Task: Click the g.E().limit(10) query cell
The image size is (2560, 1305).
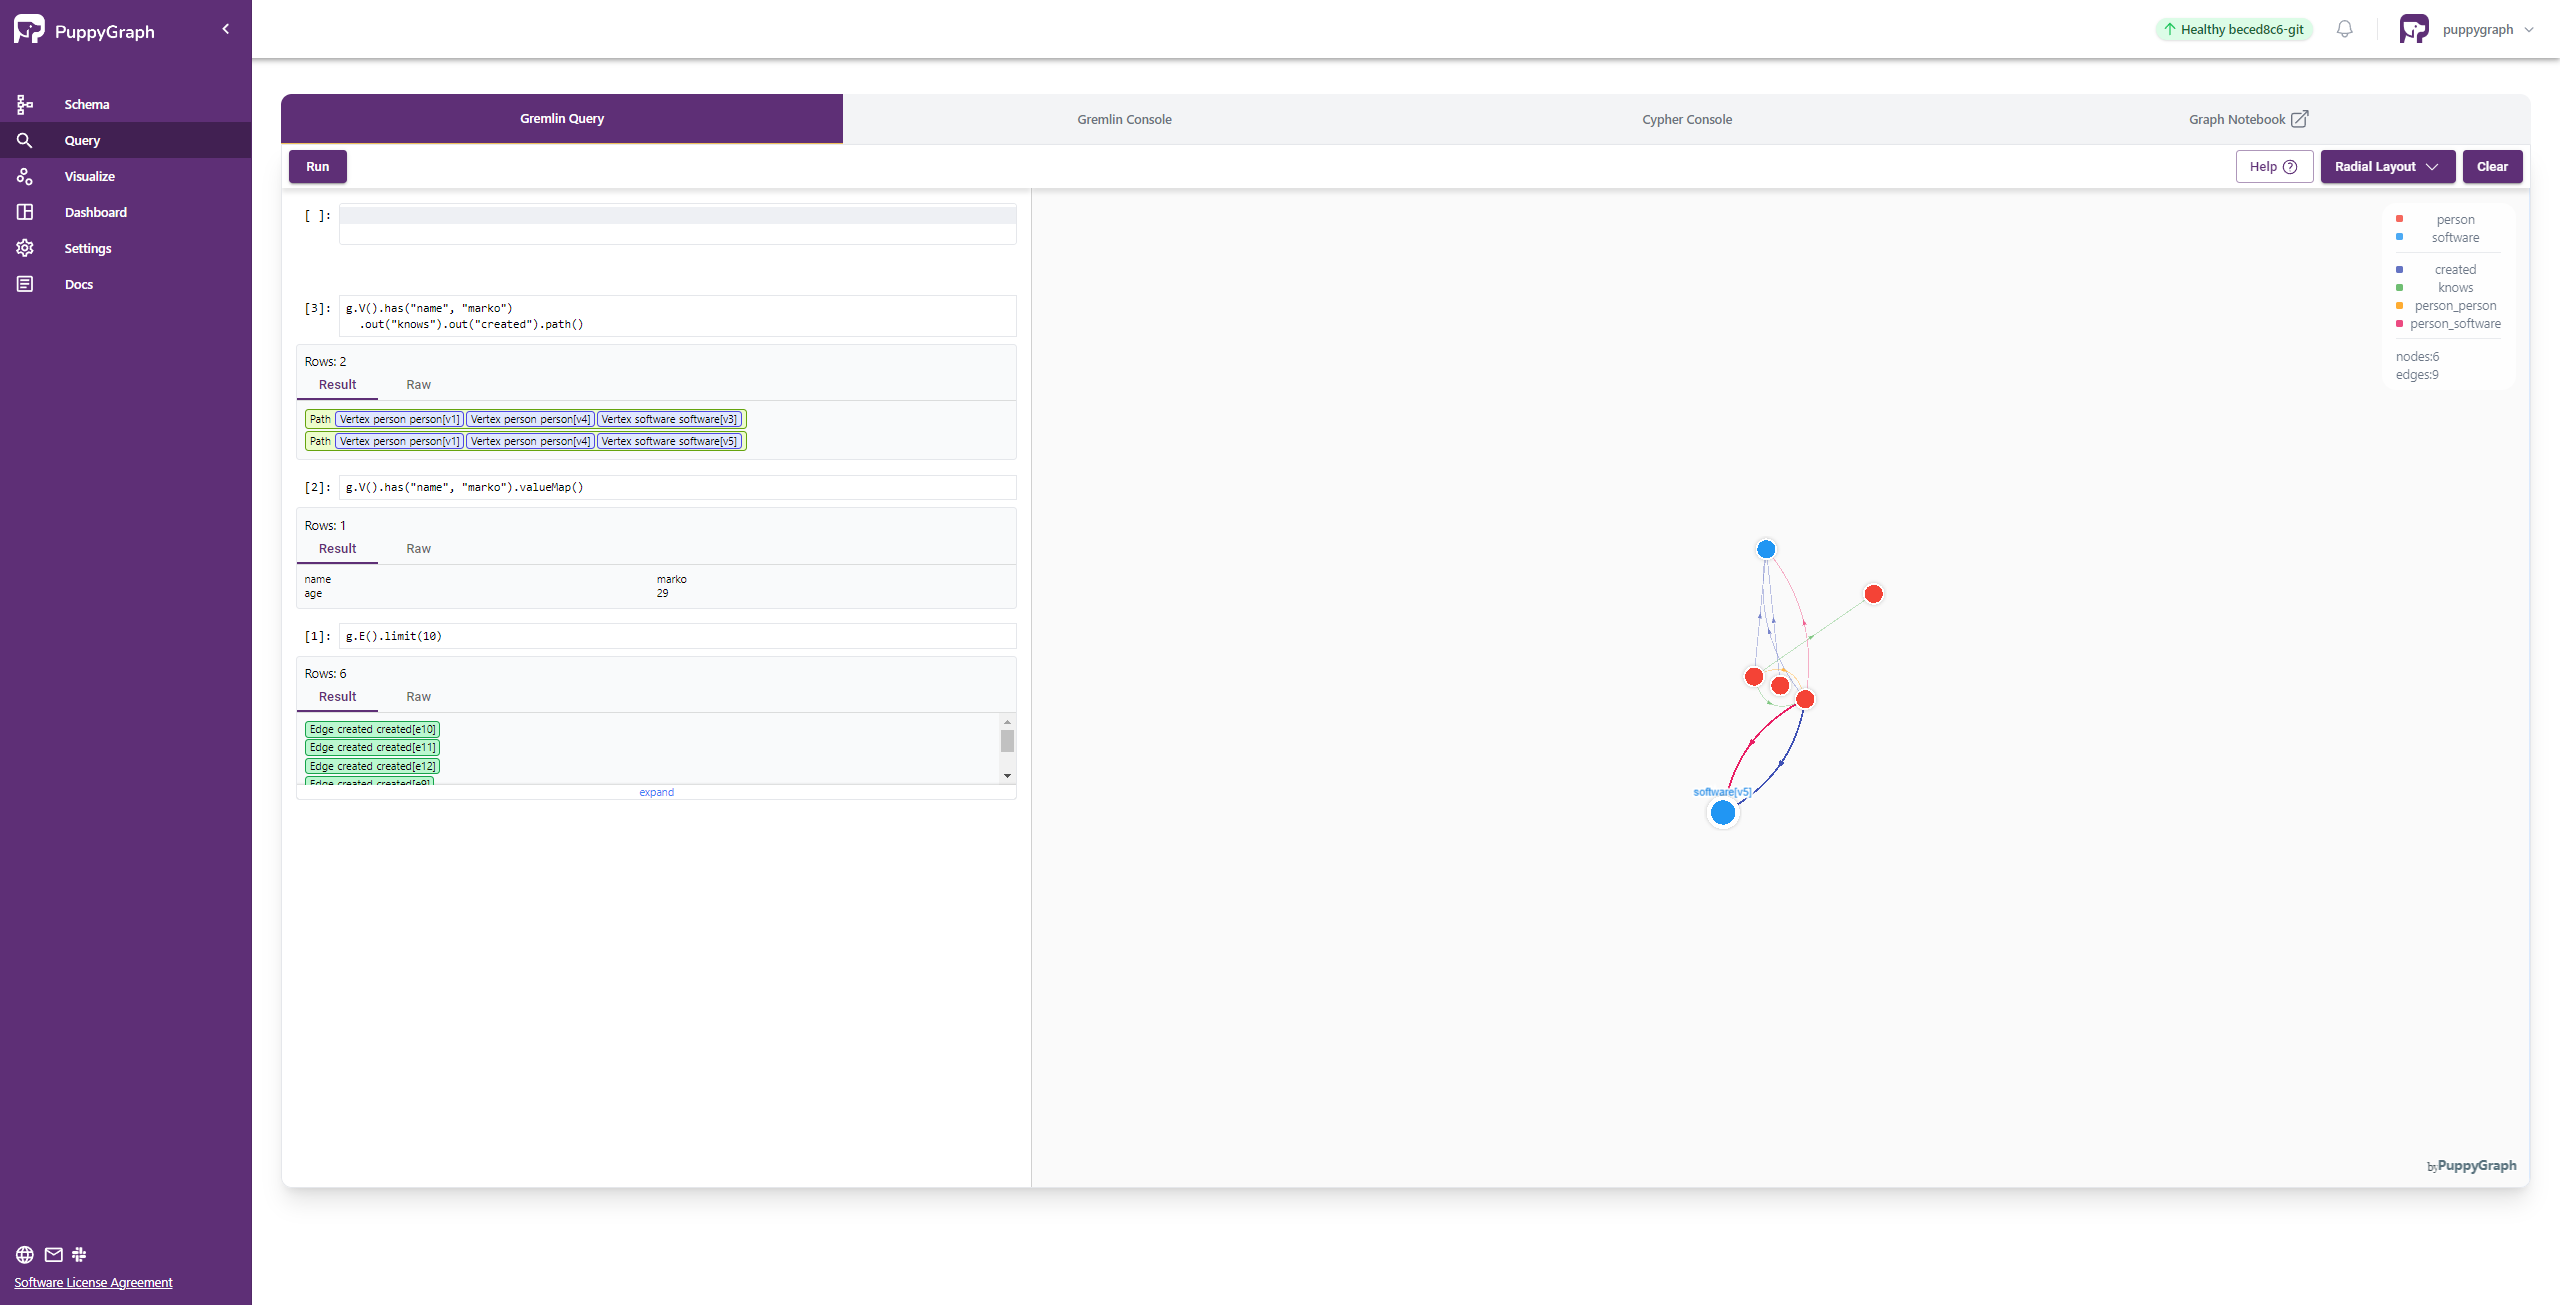Action: point(678,636)
